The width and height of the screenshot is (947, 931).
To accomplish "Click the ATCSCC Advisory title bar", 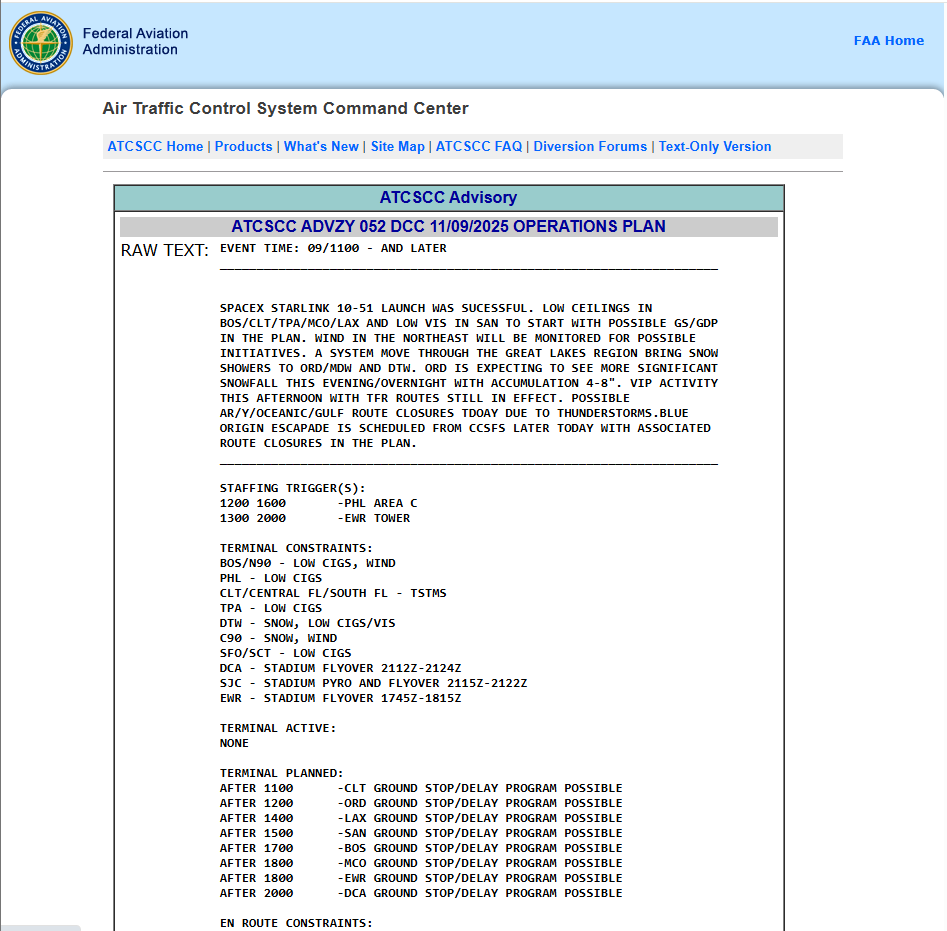I will click(449, 197).
